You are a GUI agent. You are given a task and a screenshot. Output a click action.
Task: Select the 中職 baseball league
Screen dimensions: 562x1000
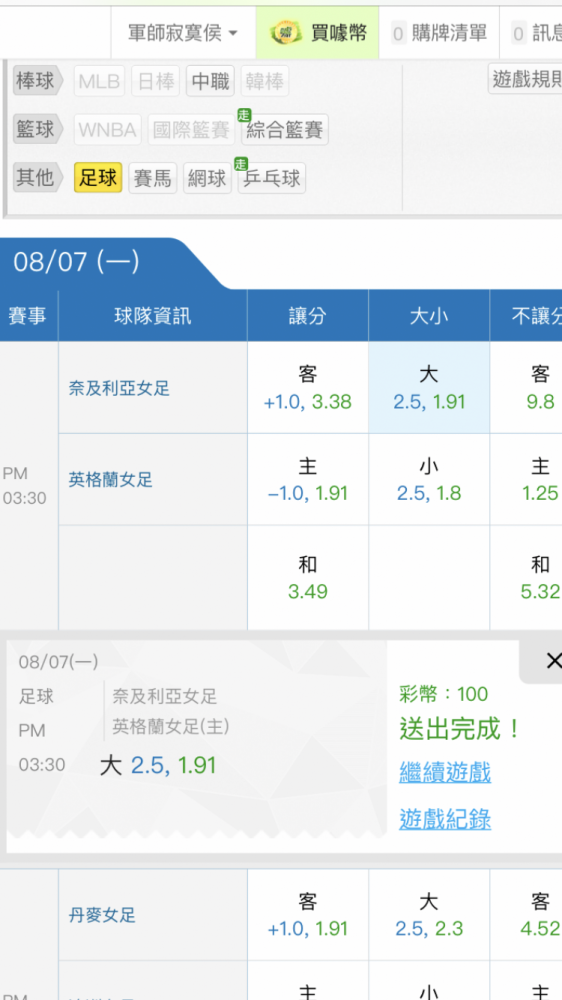(211, 82)
